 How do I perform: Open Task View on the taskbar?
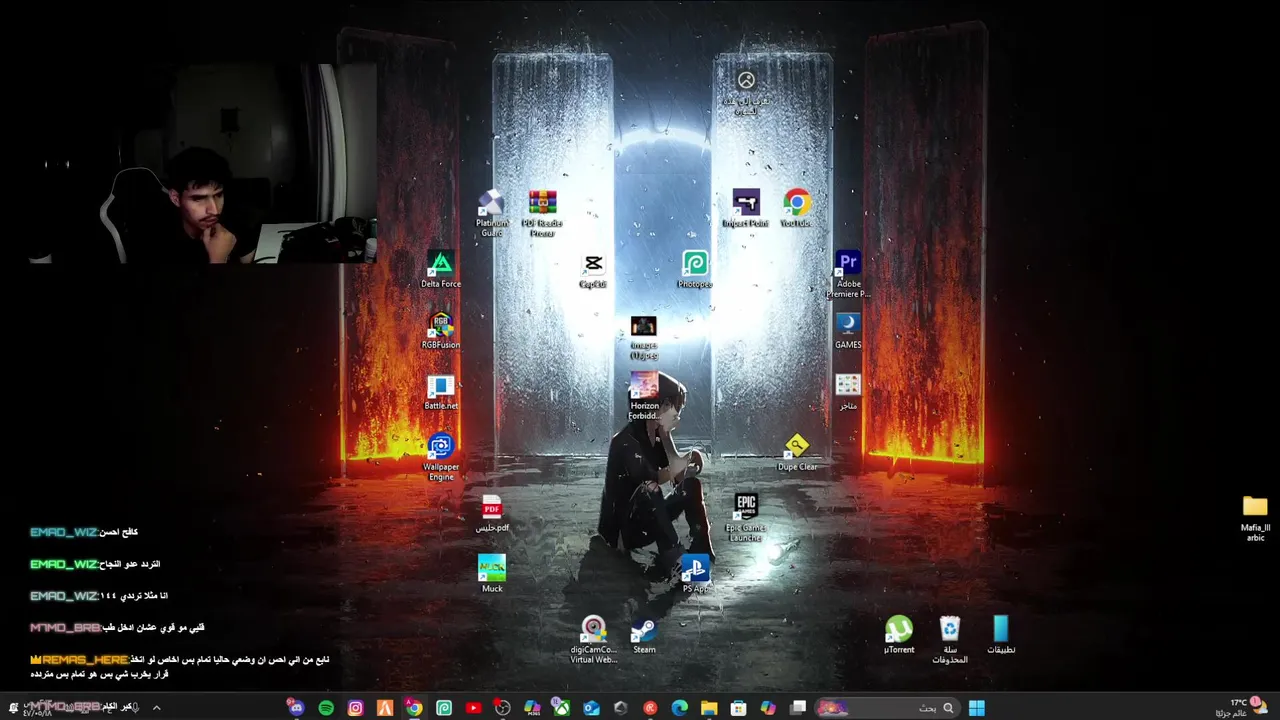(798, 708)
